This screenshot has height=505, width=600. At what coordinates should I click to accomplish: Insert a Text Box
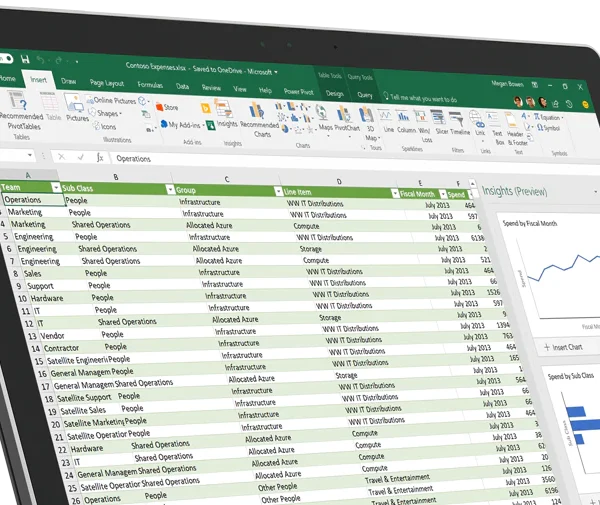click(496, 129)
